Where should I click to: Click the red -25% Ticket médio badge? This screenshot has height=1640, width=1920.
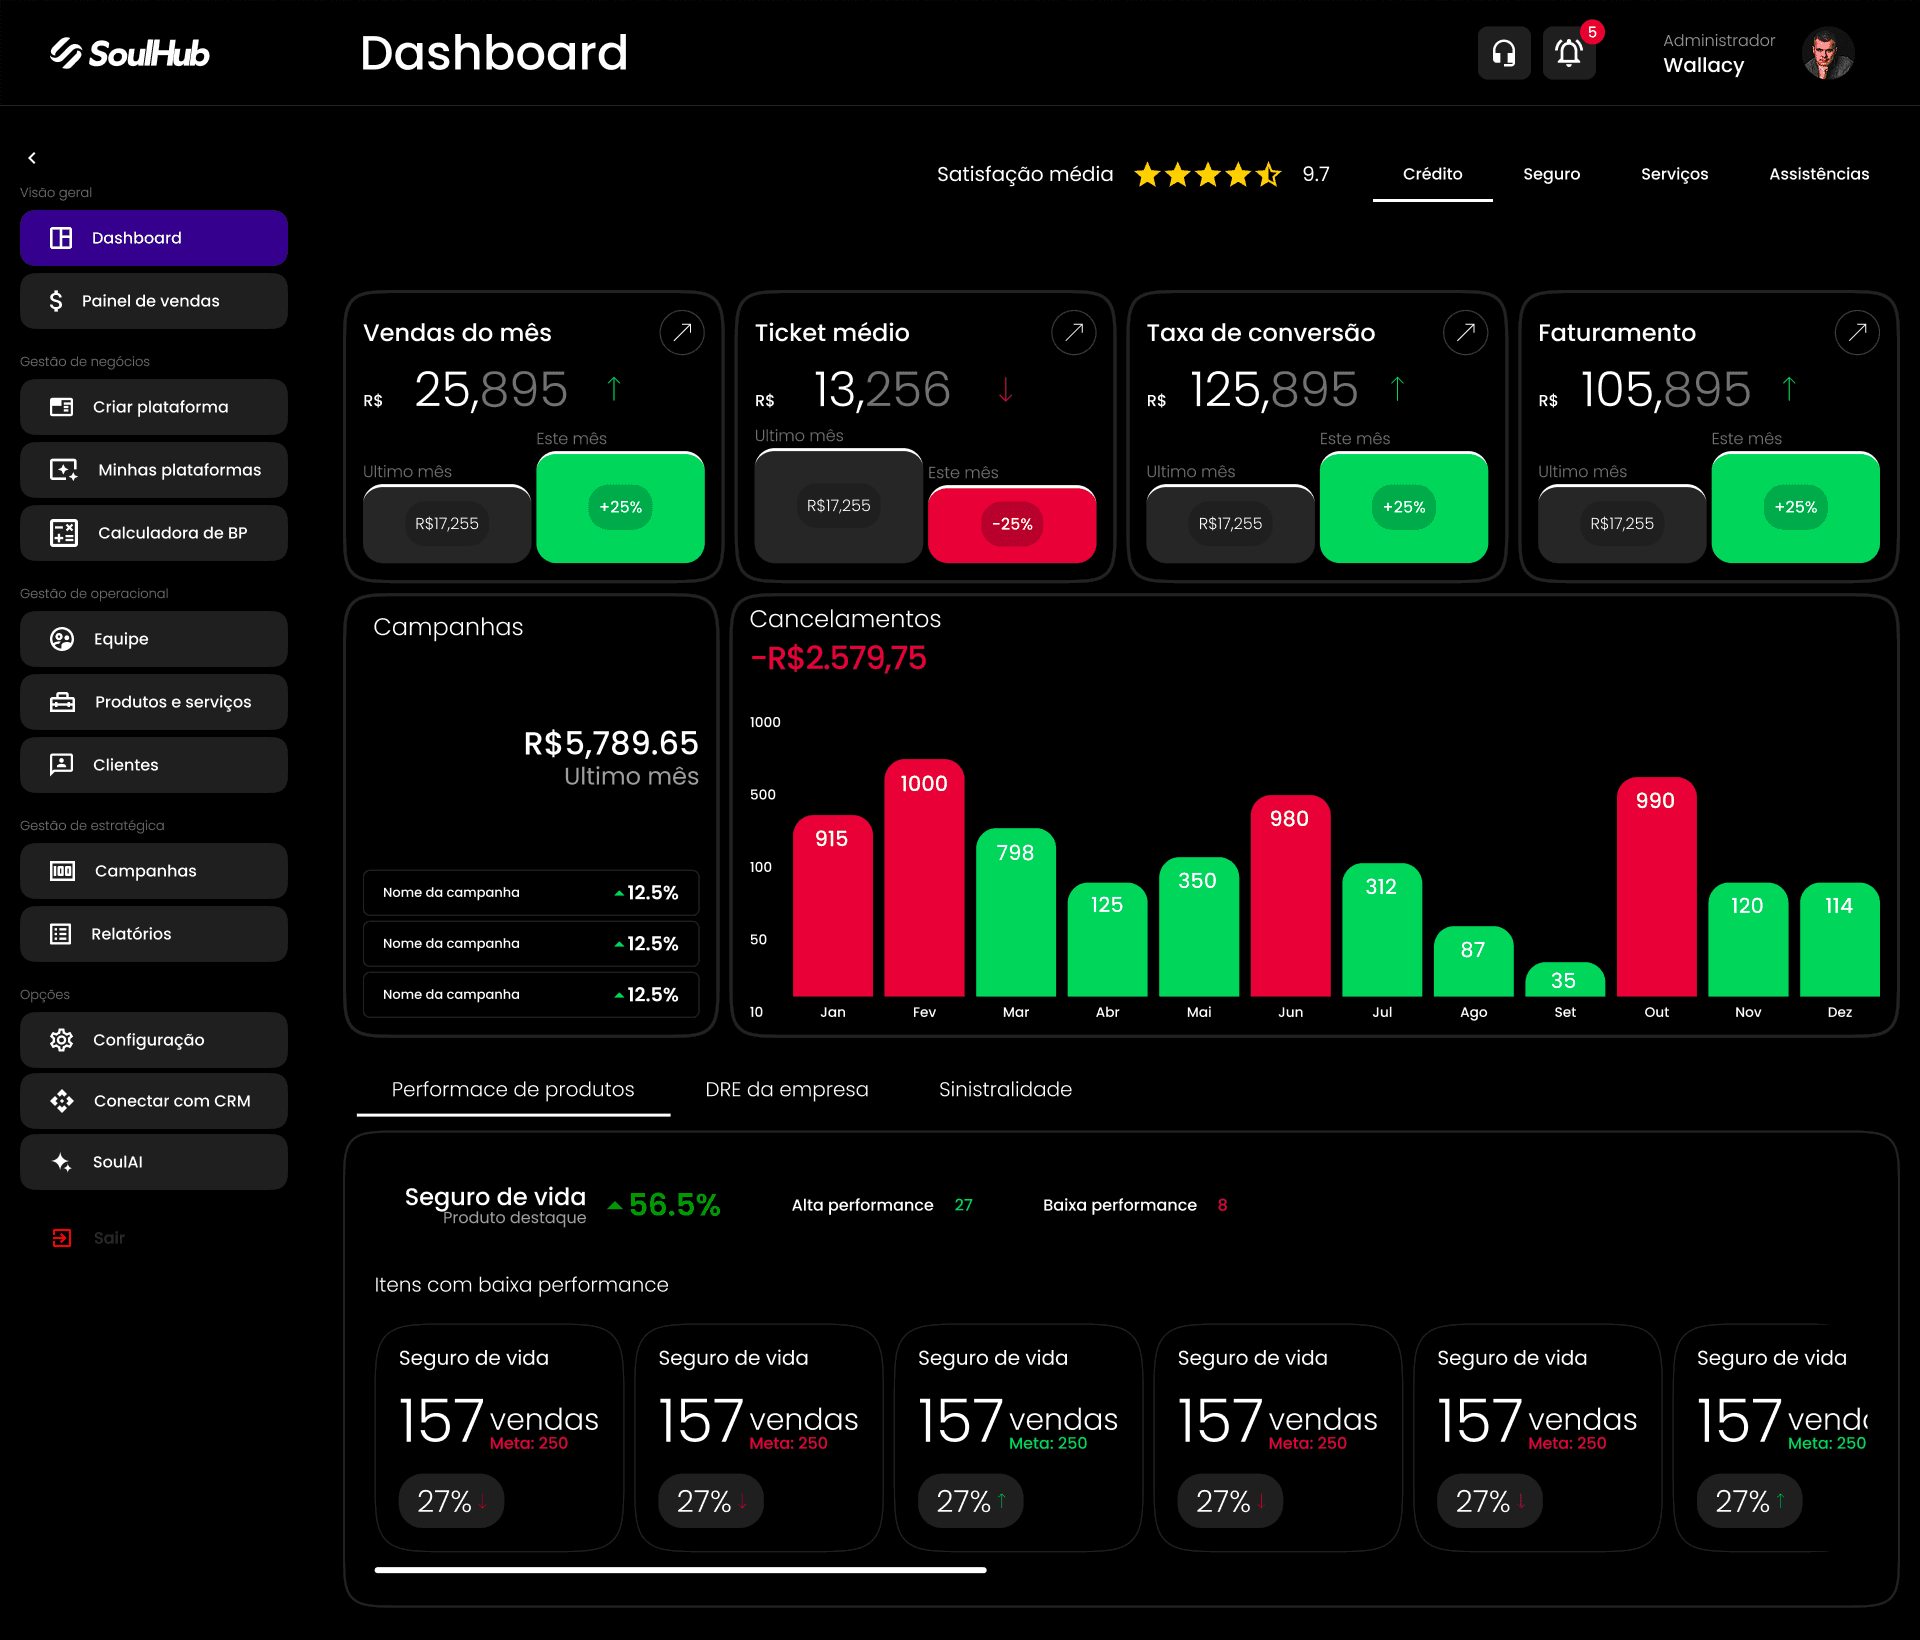click(x=1012, y=524)
